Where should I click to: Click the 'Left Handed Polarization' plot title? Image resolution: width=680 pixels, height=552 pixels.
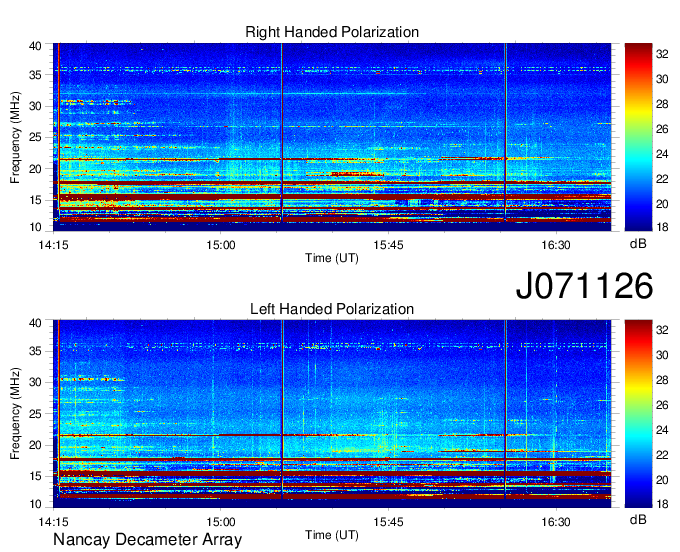[332, 309]
